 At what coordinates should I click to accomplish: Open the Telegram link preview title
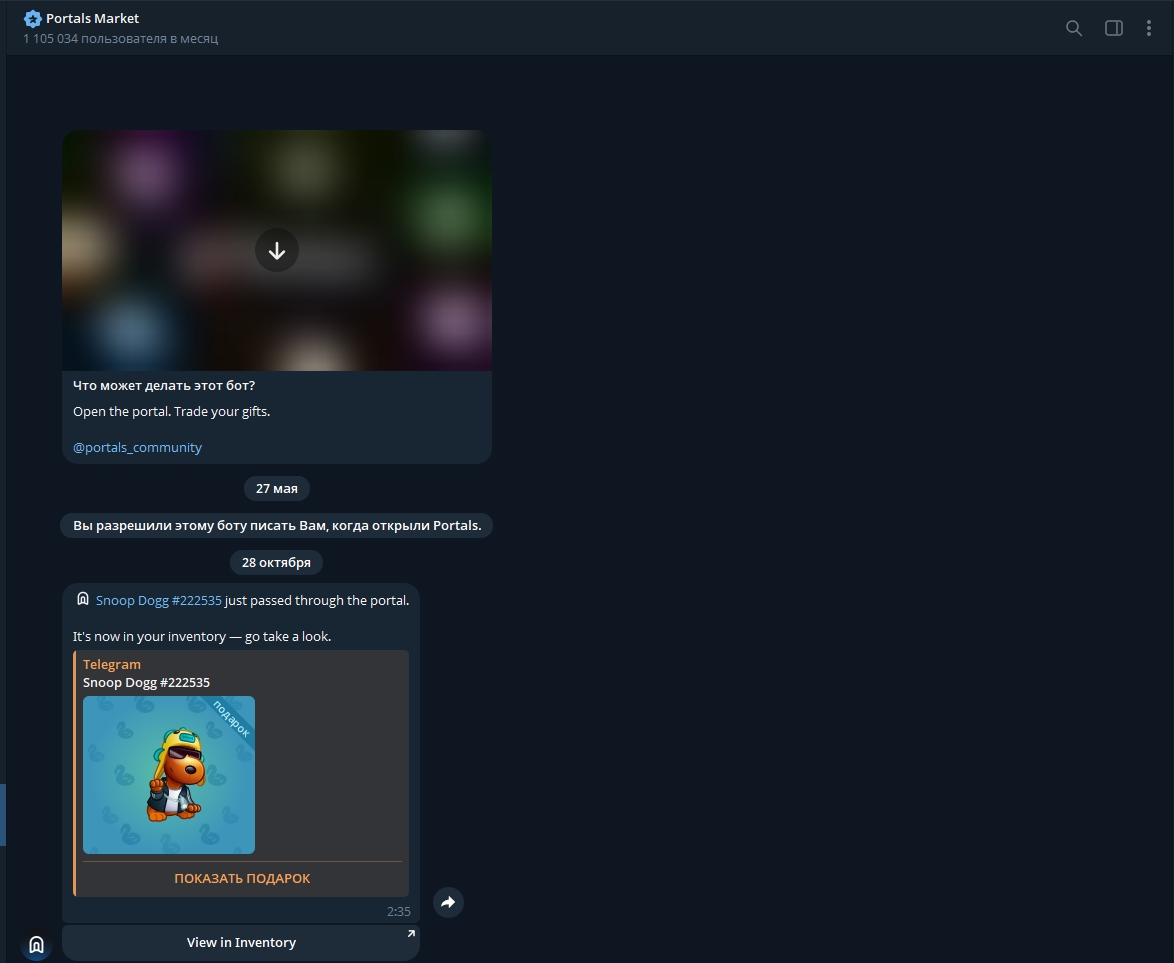(x=112, y=664)
